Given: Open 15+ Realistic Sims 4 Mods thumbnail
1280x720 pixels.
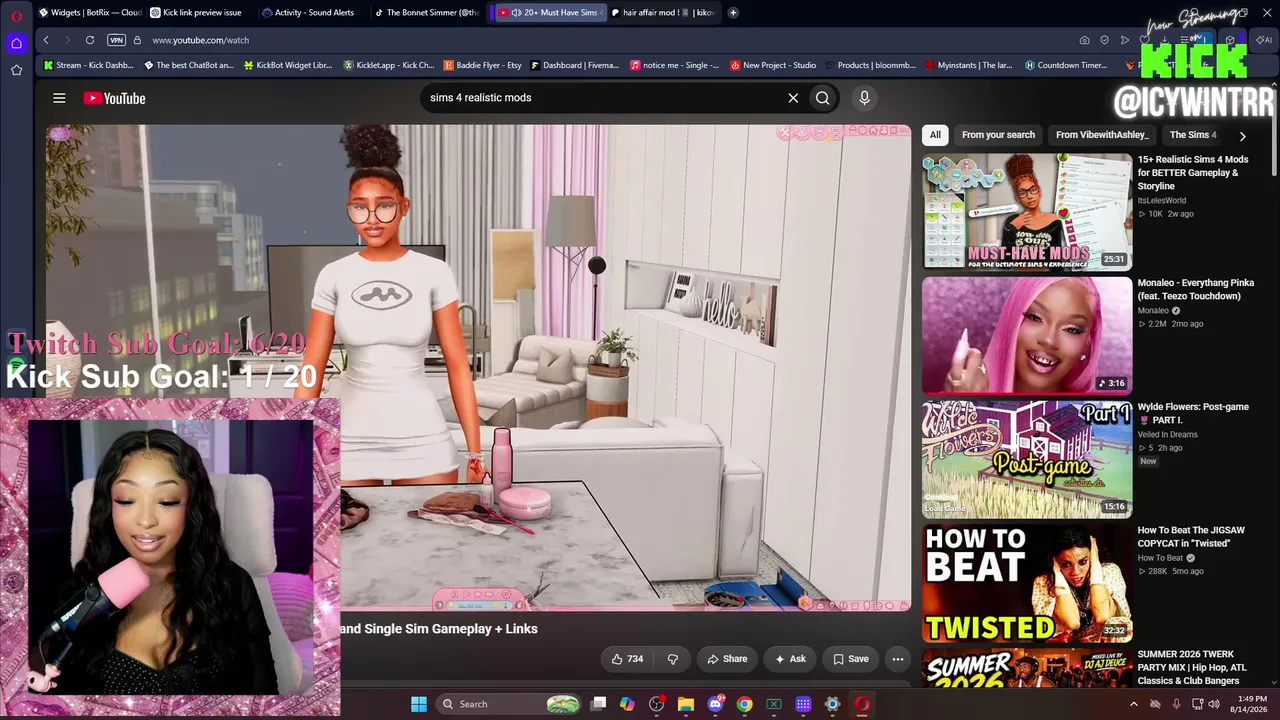Looking at the screenshot, I should pyautogui.click(x=1027, y=211).
